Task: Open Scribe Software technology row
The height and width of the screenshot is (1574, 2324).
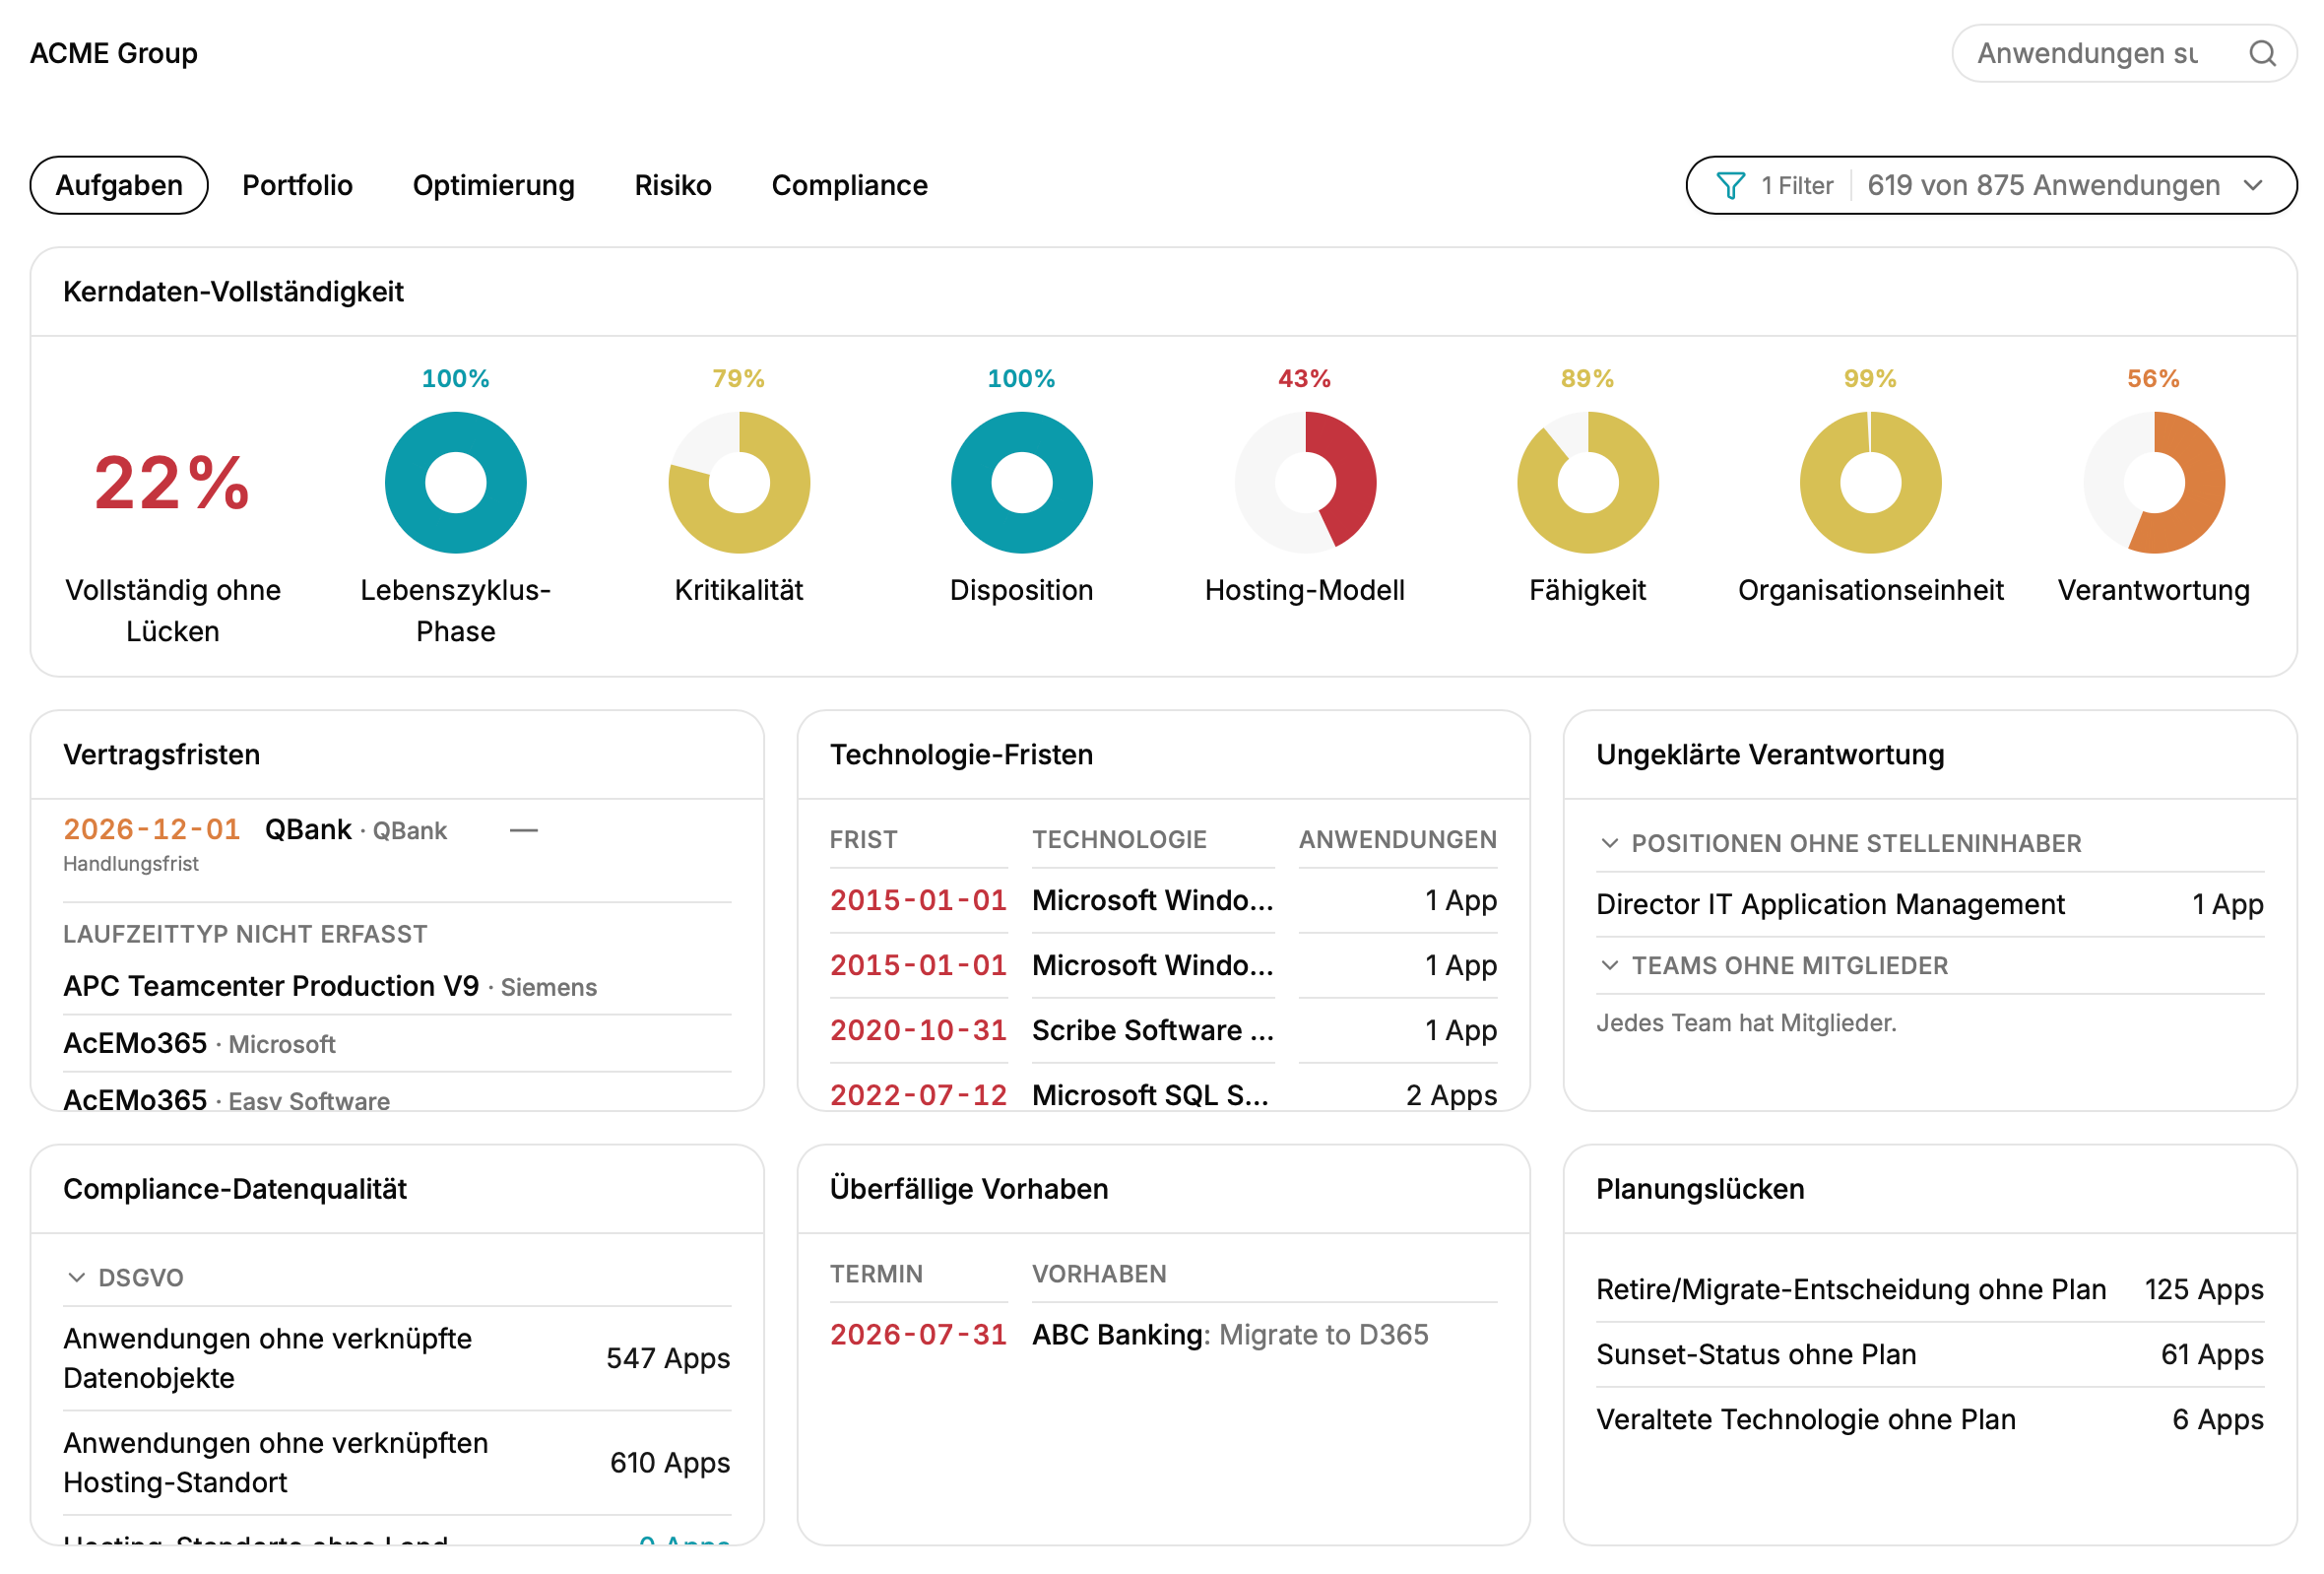Action: tap(1163, 1030)
